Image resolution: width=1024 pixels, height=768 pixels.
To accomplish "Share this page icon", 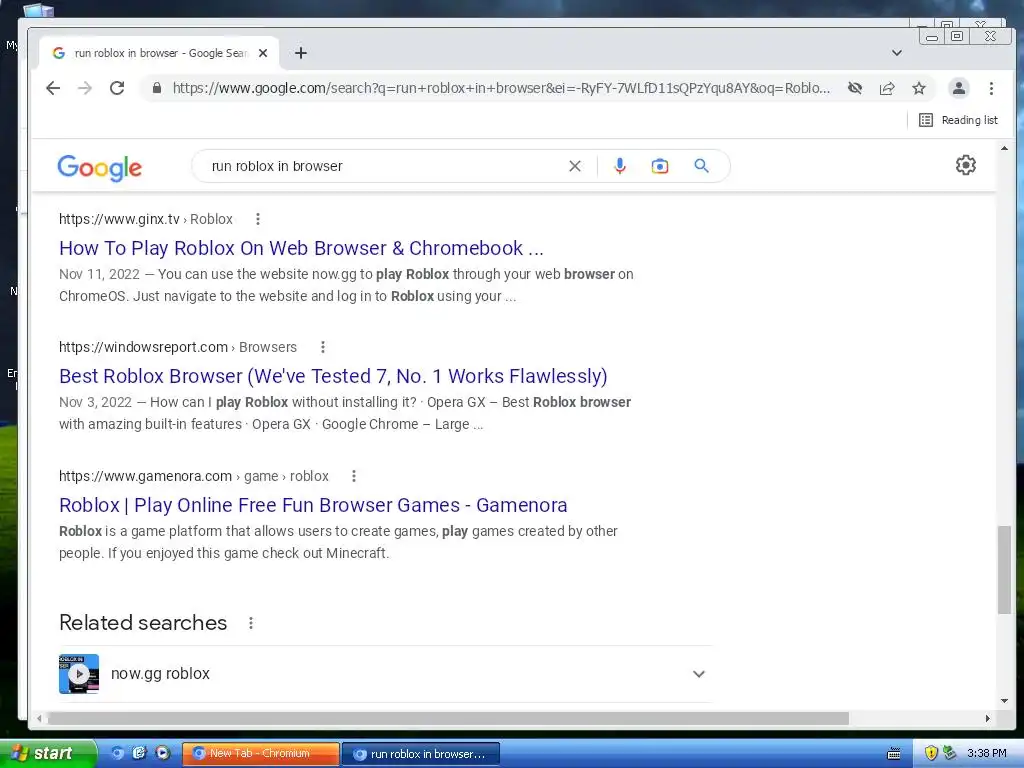I will [x=887, y=88].
